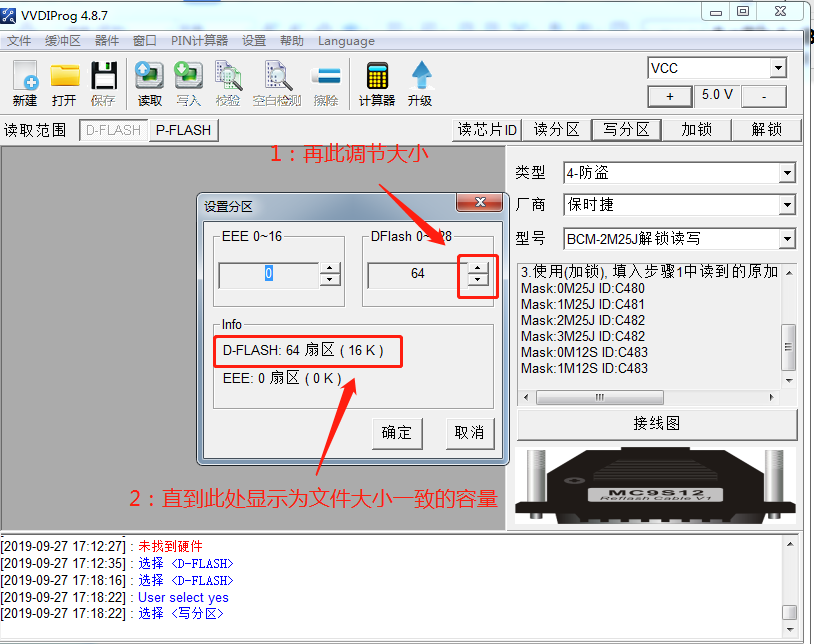Click the 升级 (Upgrade) arrow icon
The width and height of the screenshot is (814, 644).
(x=421, y=83)
